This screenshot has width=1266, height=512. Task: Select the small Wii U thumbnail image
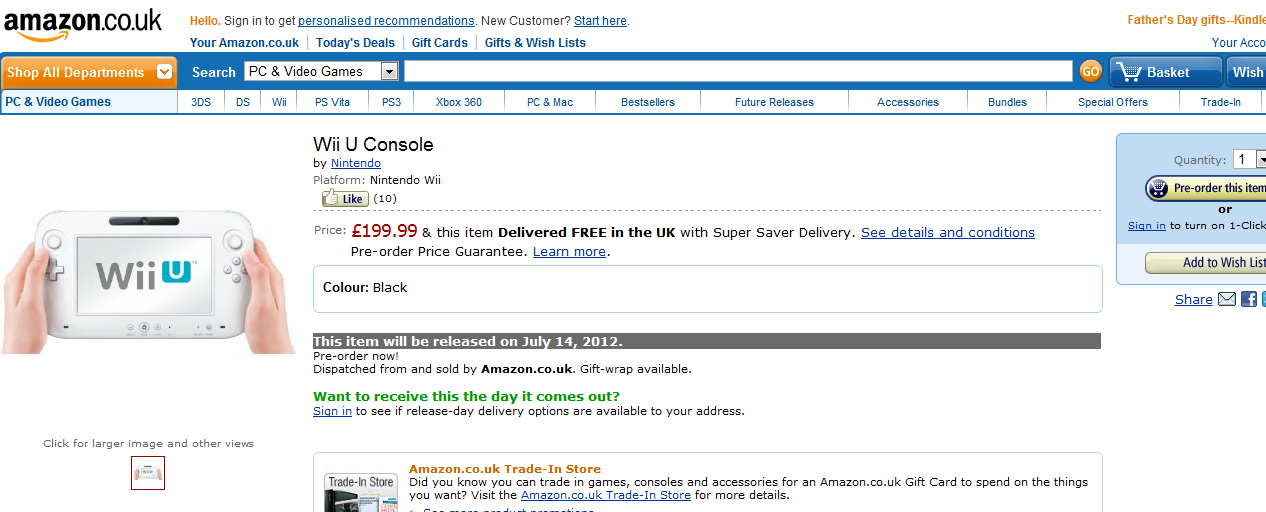(148, 473)
